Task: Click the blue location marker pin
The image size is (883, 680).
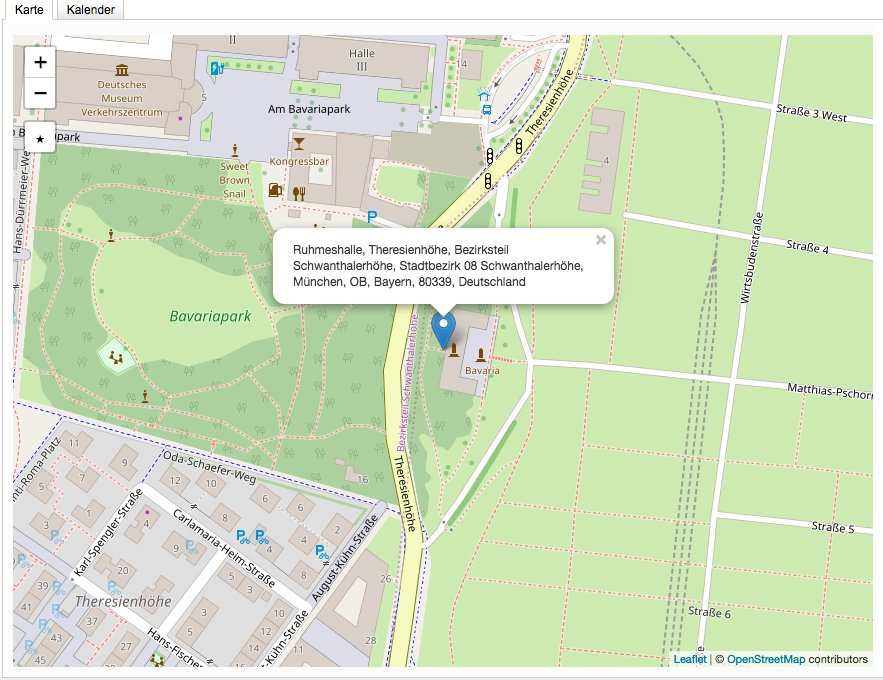Action: [x=442, y=329]
